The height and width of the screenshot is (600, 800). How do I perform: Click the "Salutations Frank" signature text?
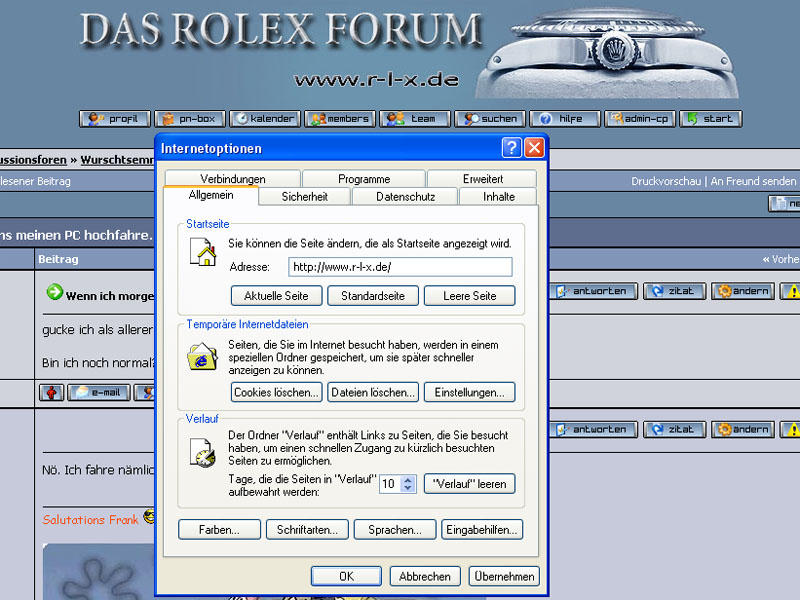(90, 520)
